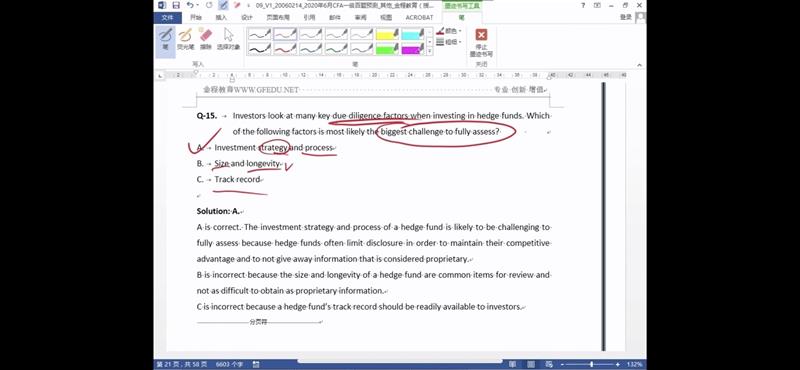
Task: Expand the pen styles gallery more arrow
Action: tap(430, 51)
